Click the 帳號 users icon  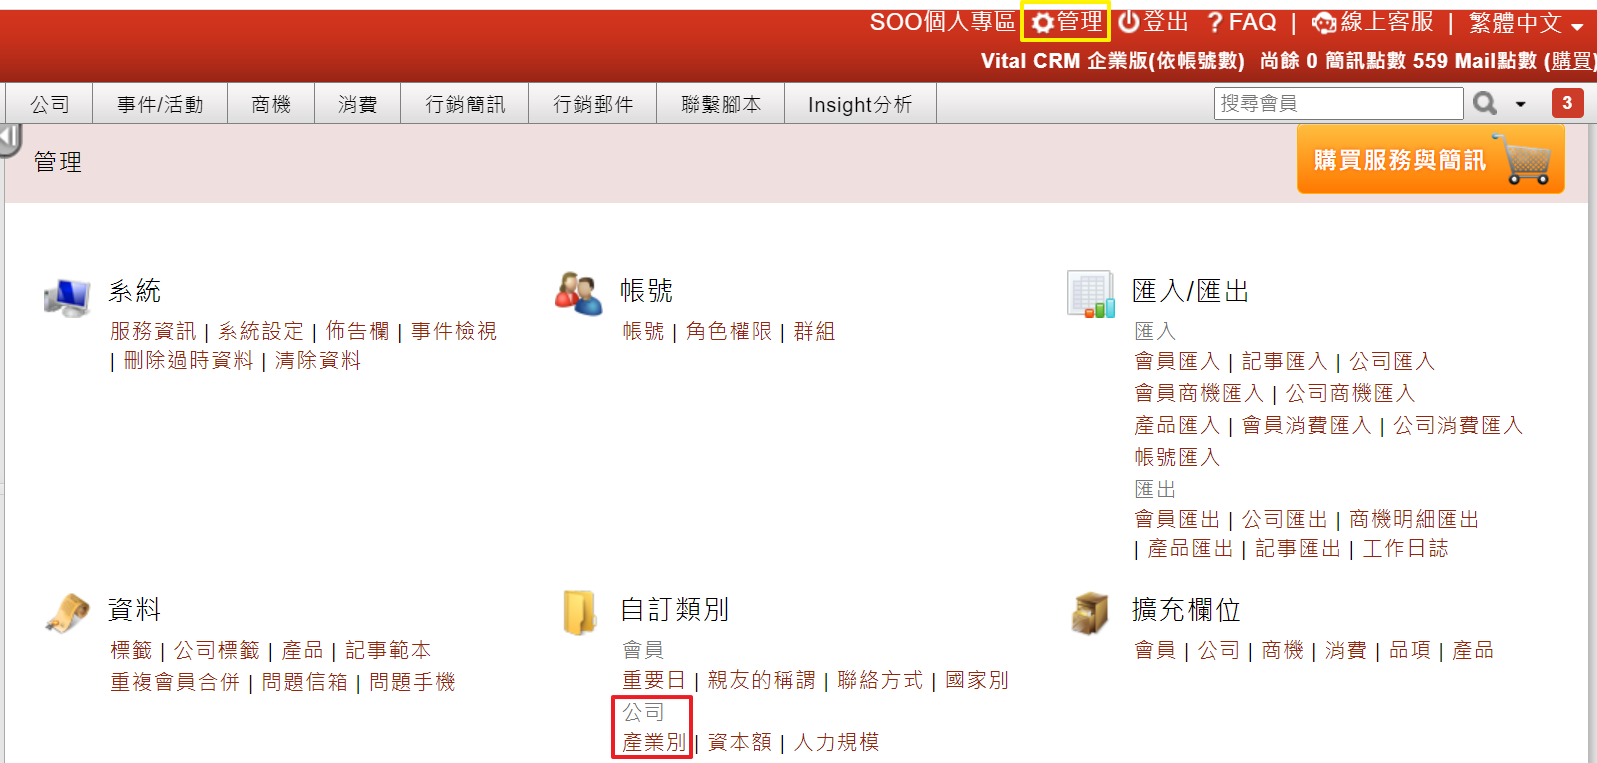579,293
